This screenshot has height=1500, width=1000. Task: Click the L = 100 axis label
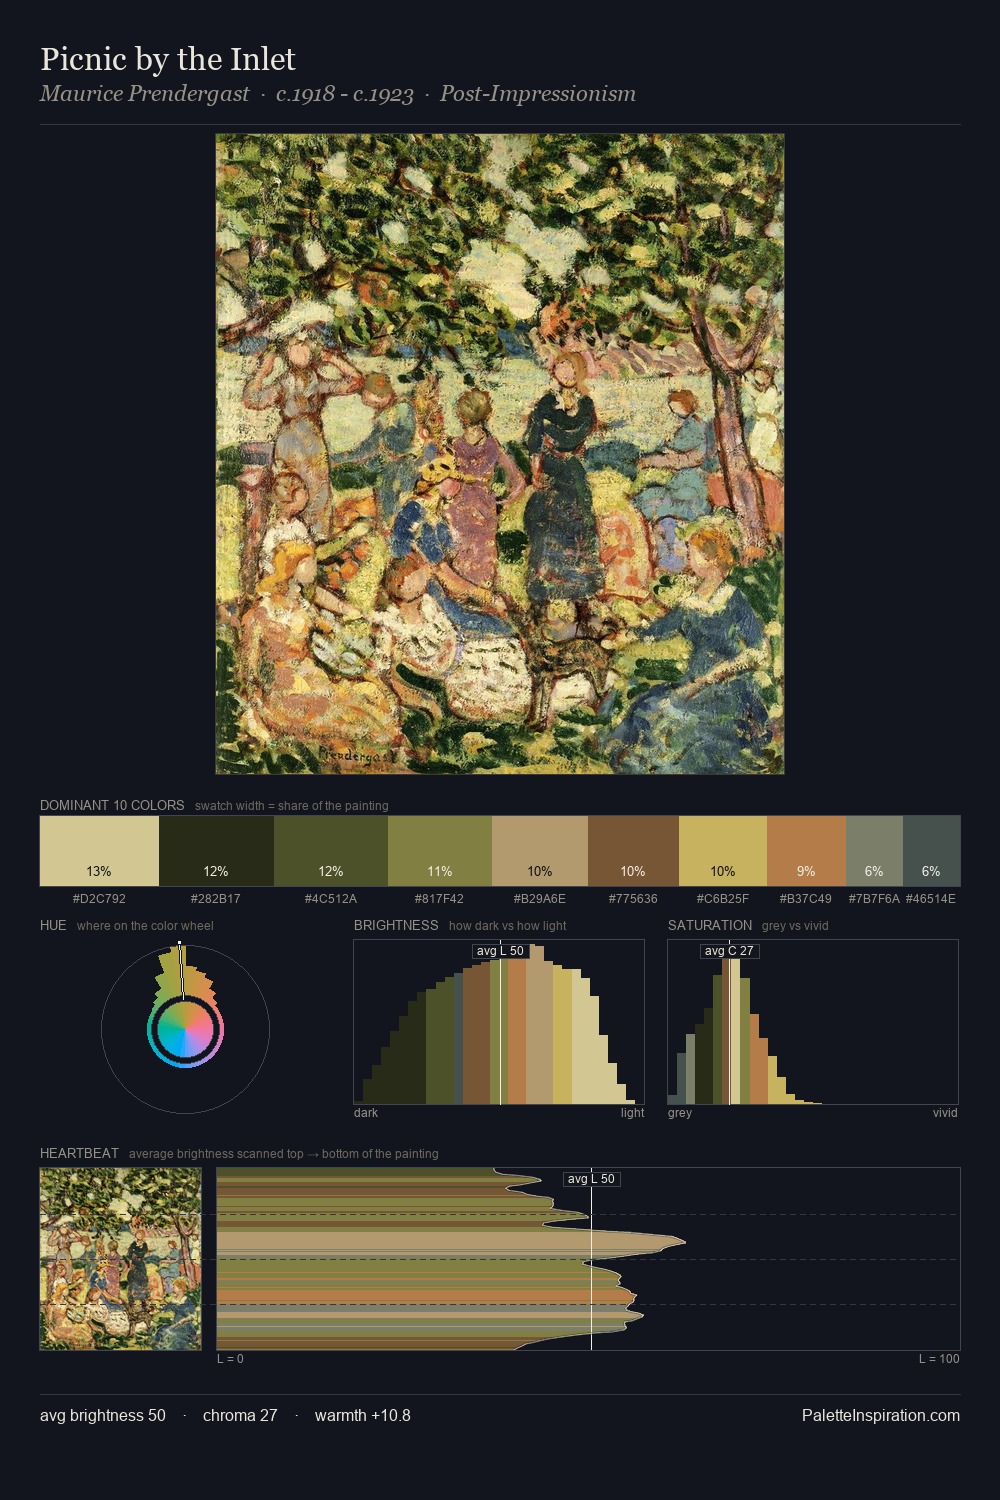[x=939, y=1359]
